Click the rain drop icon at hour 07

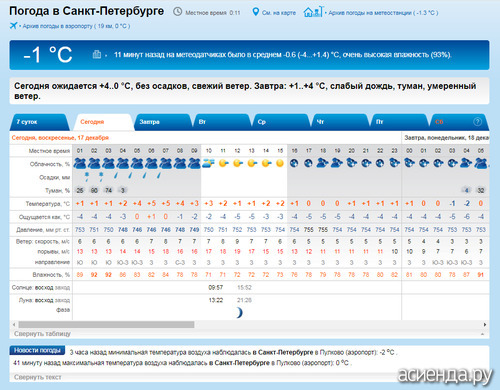(x=159, y=175)
